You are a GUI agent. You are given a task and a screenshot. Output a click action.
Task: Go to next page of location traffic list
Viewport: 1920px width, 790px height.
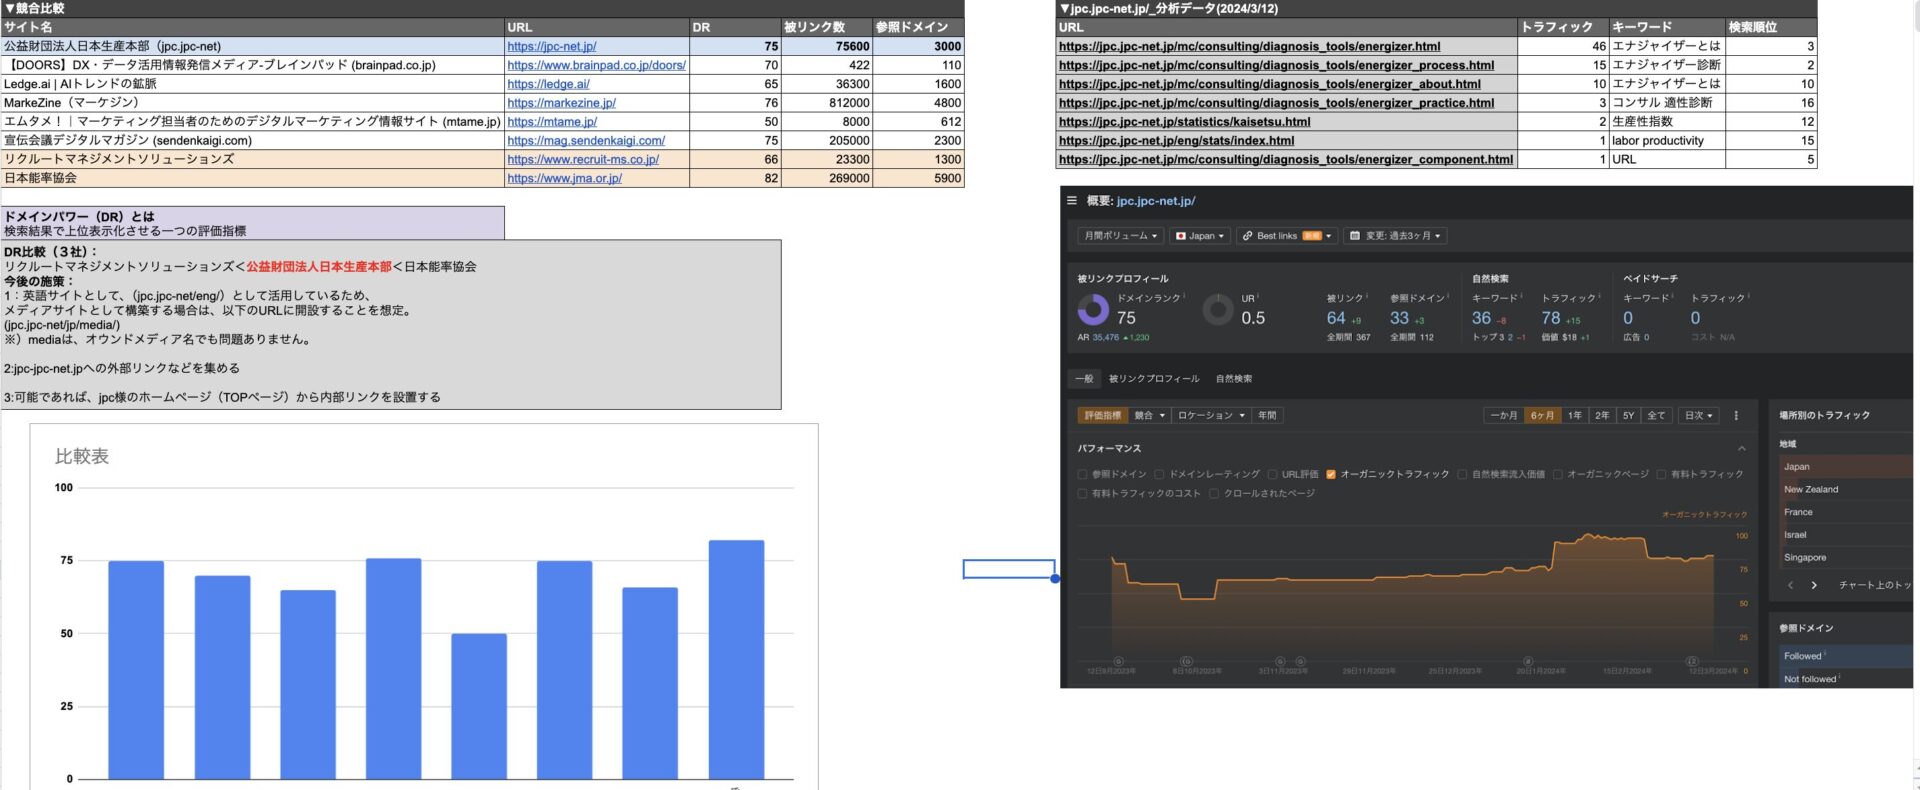[x=1814, y=585]
